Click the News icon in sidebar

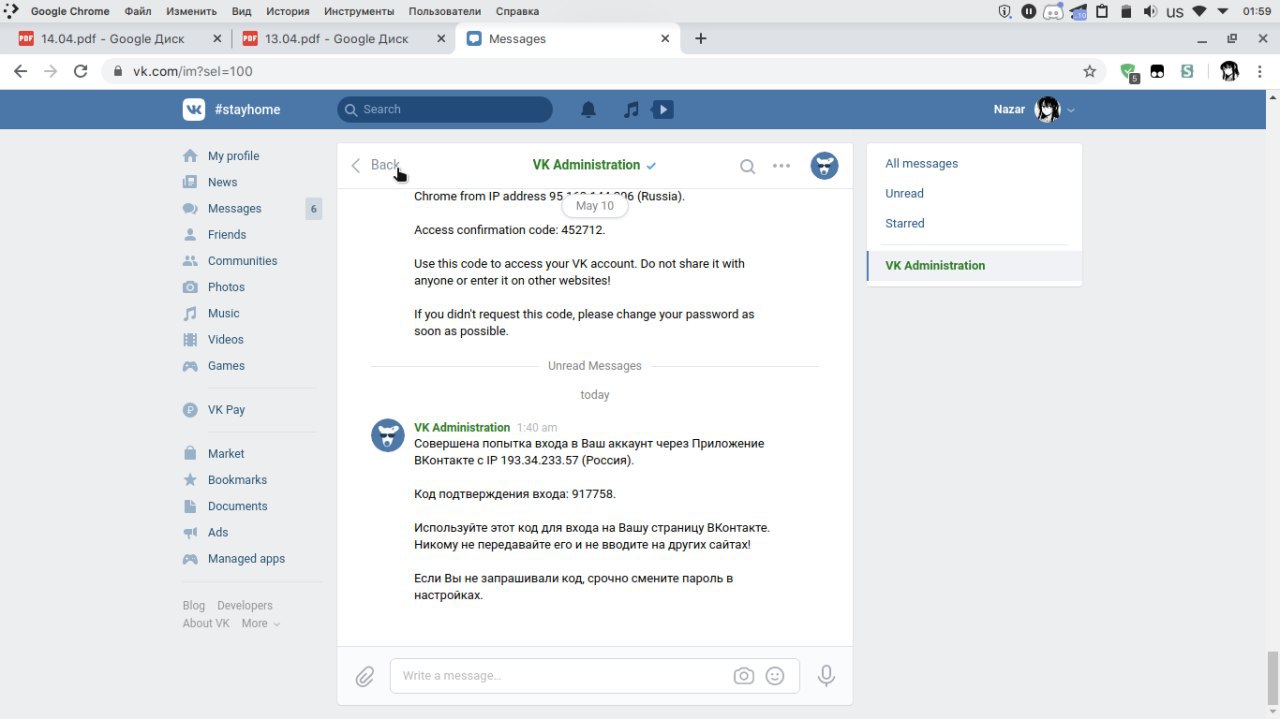(190, 182)
